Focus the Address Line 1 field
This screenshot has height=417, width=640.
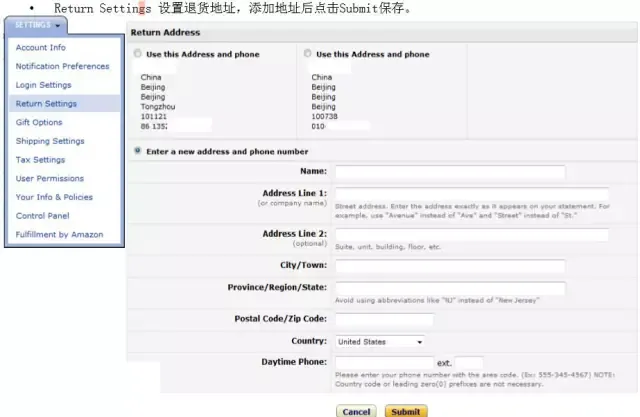point(471,194)
